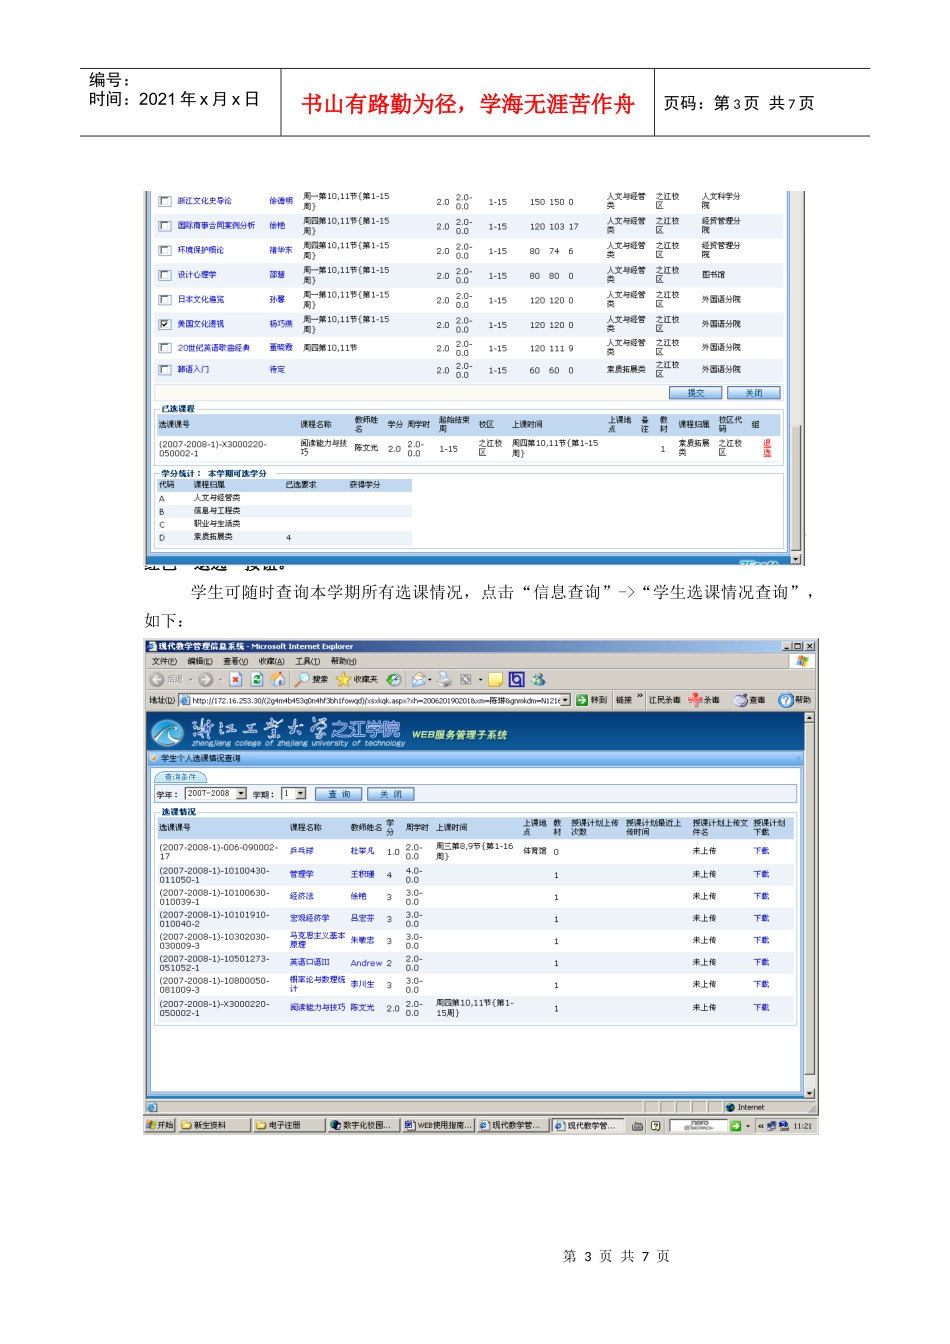
Task: Check the 20世纪英语歌曲经典 checkbox
Action: (x=165, y=348)
